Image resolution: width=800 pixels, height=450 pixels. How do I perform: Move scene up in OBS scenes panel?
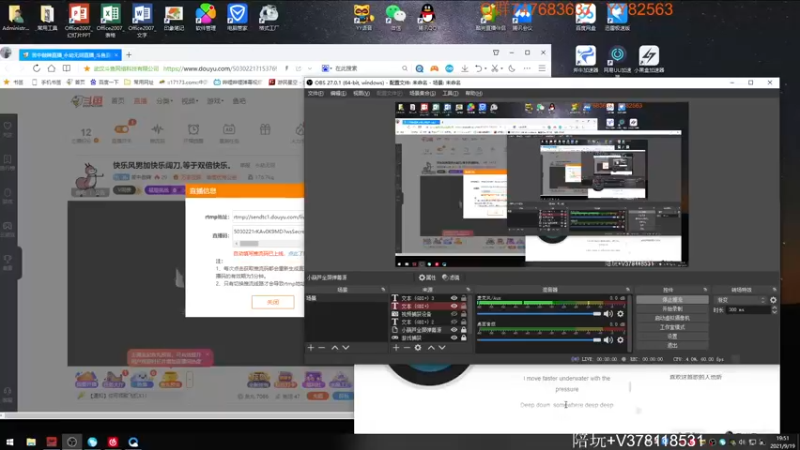tap(335, 347)
